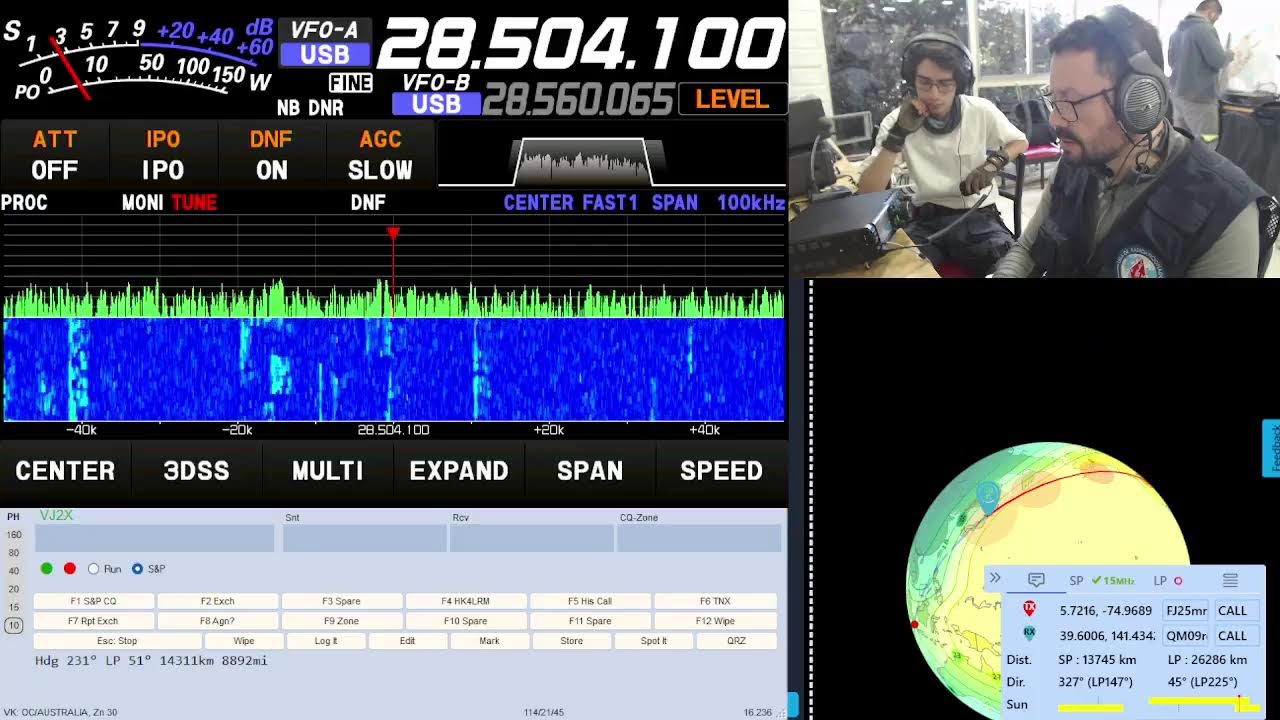The height and width of the screenshot is (720, 1280).
Task: Click F6 TNX macro button
Action: pos(715,601)
